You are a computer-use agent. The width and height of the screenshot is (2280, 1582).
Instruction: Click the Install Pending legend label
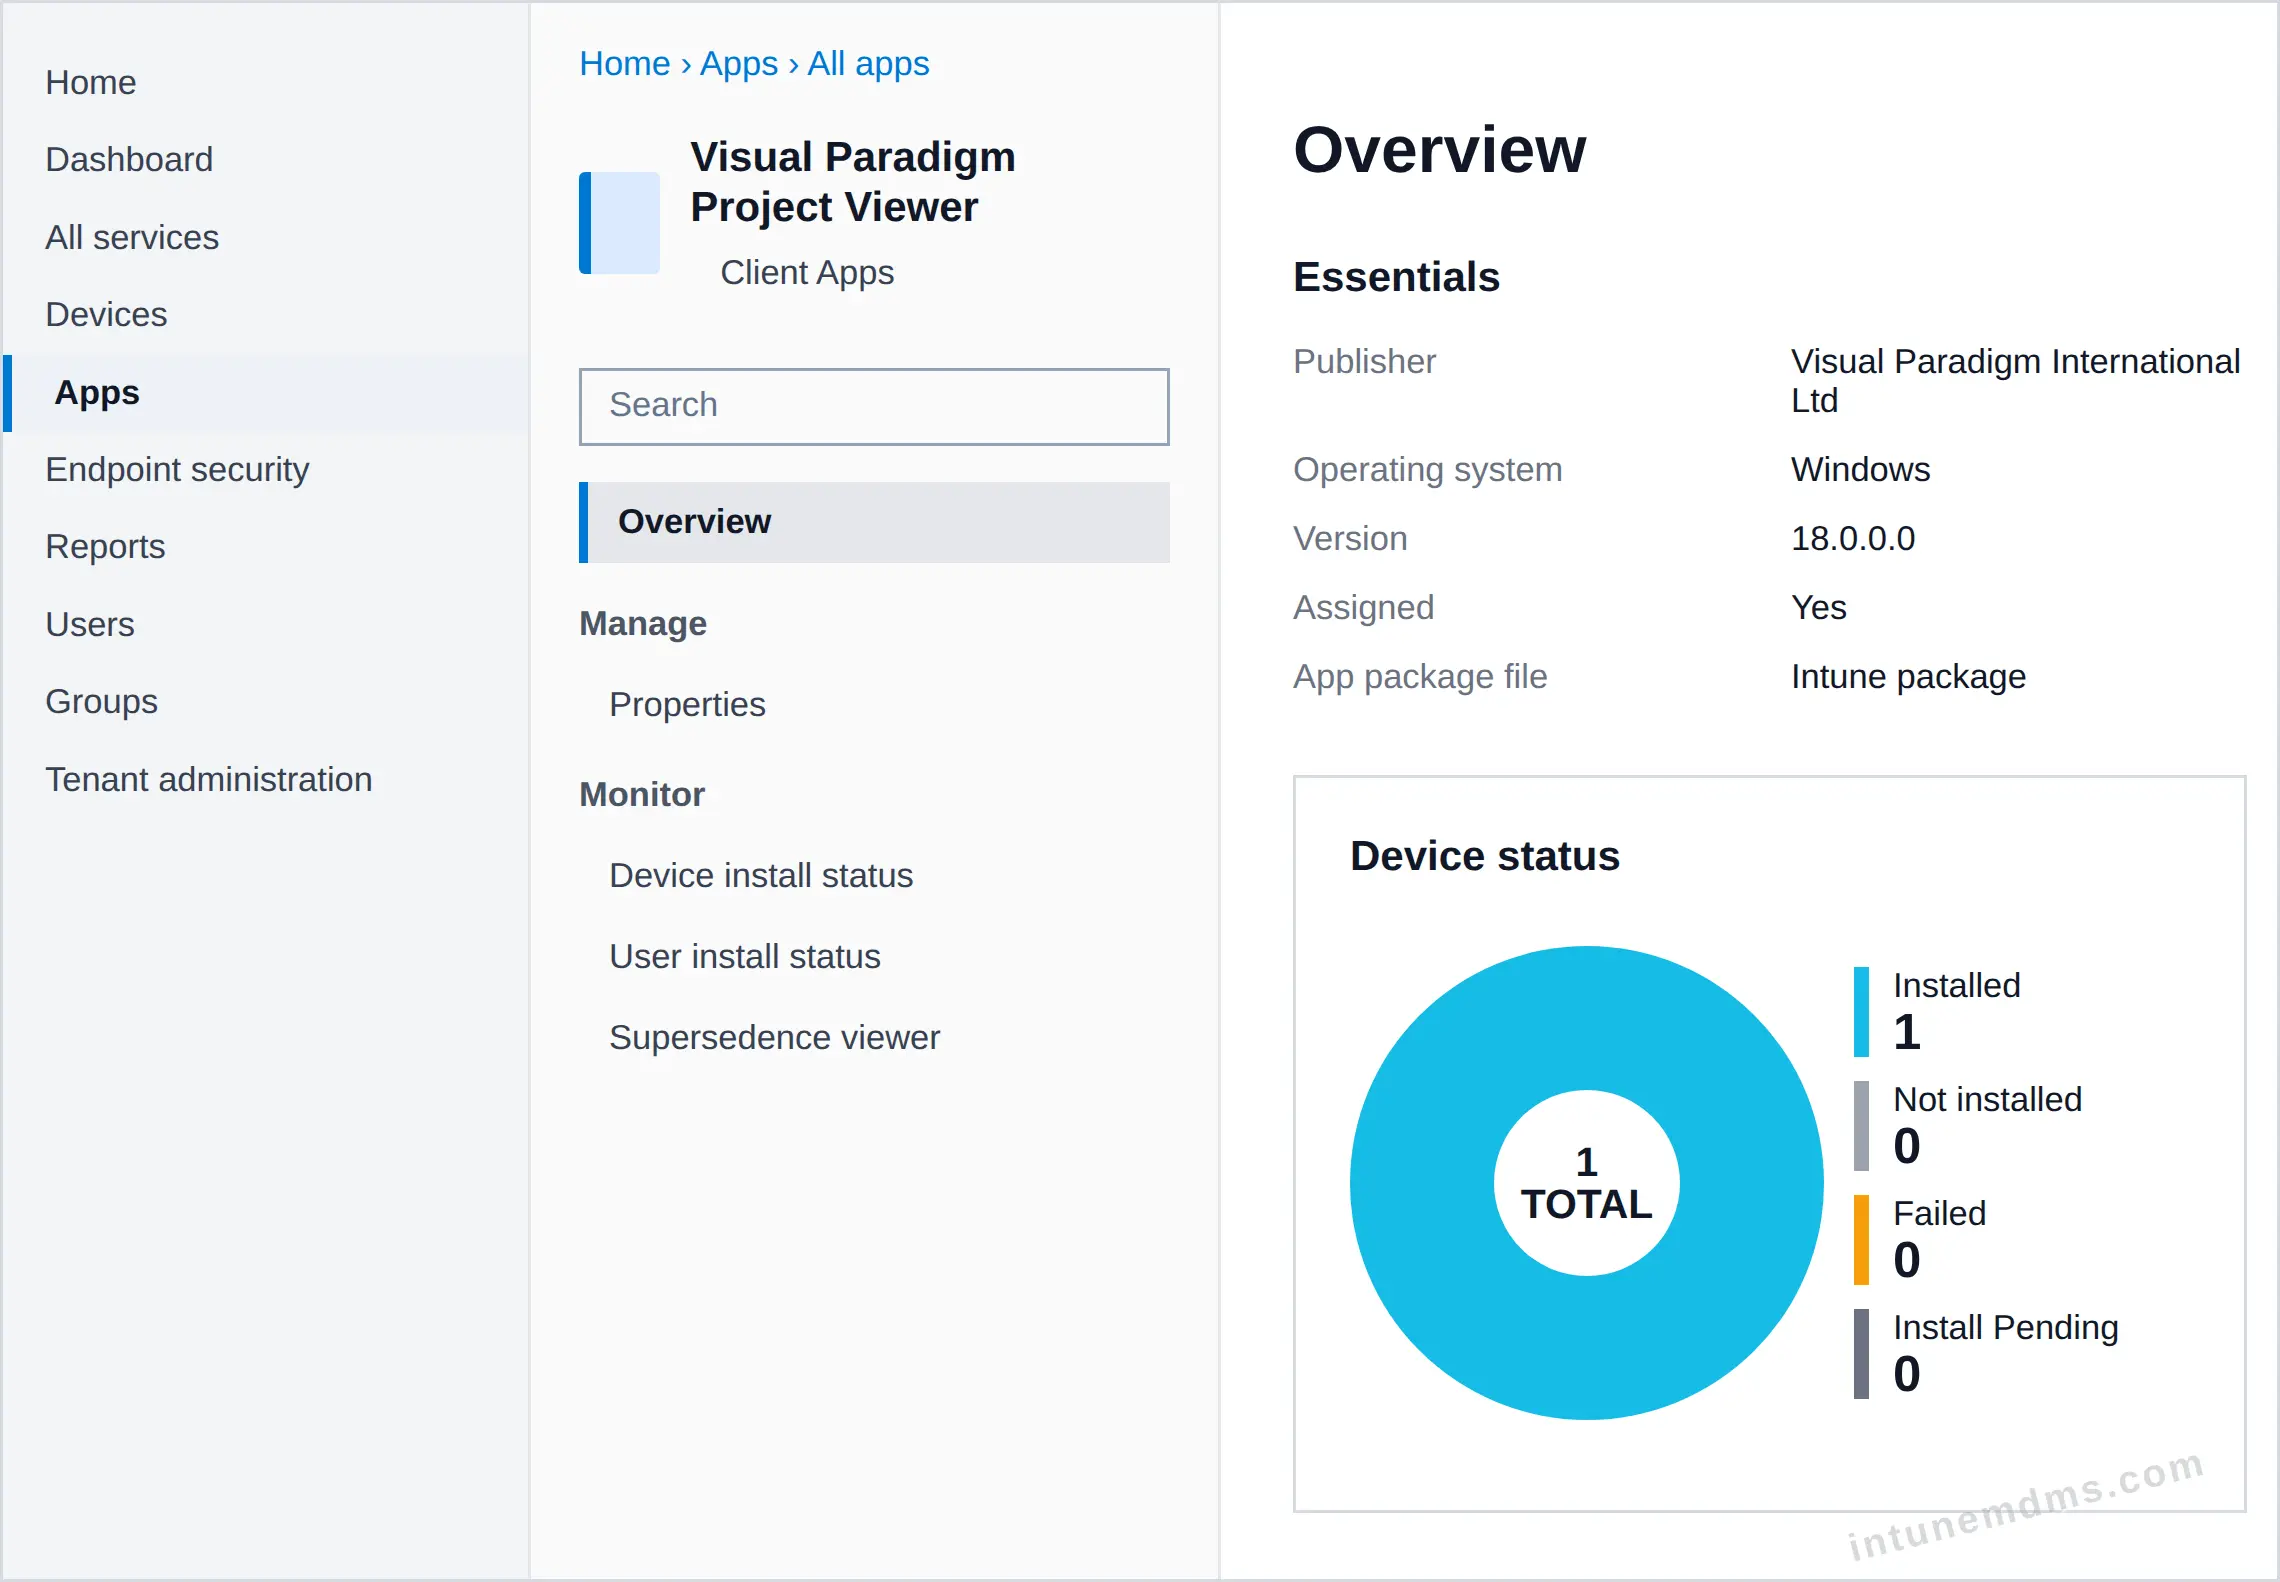[x=2006, y=1328]
